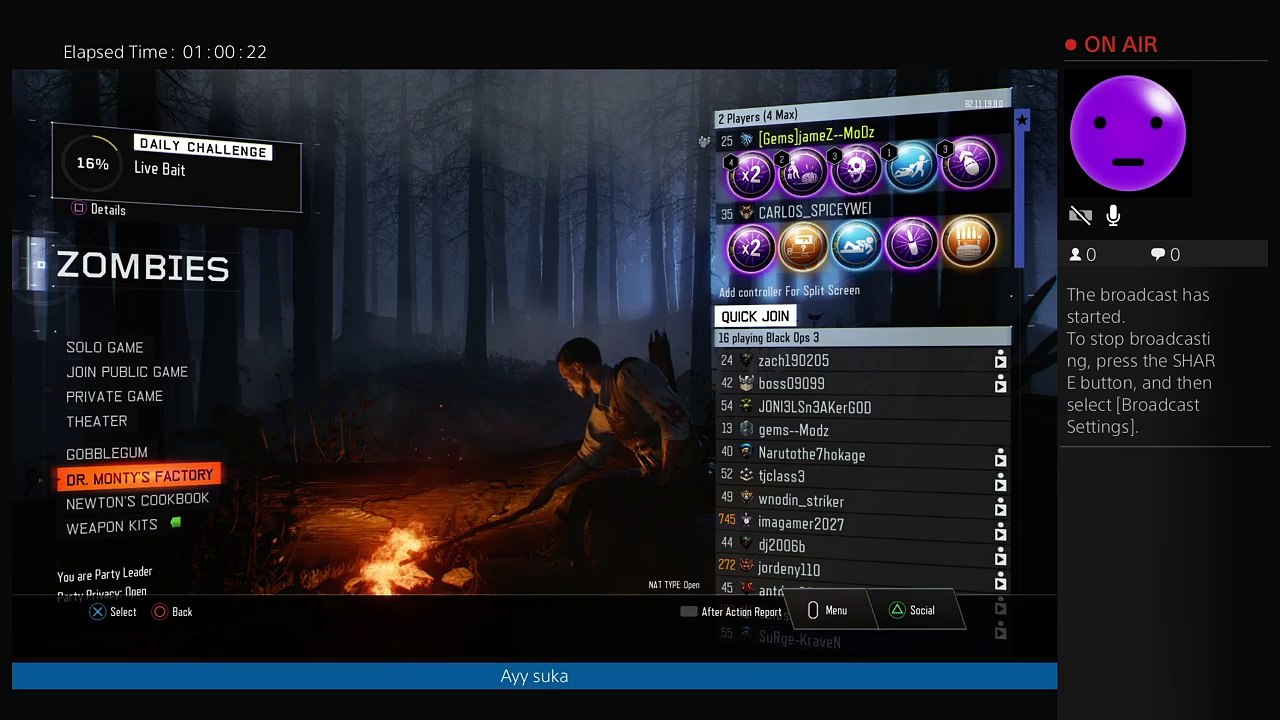Click join icon on wnodin_striker row
Viewport: 1280px width, 720px height.
[x=1000, y=509]
